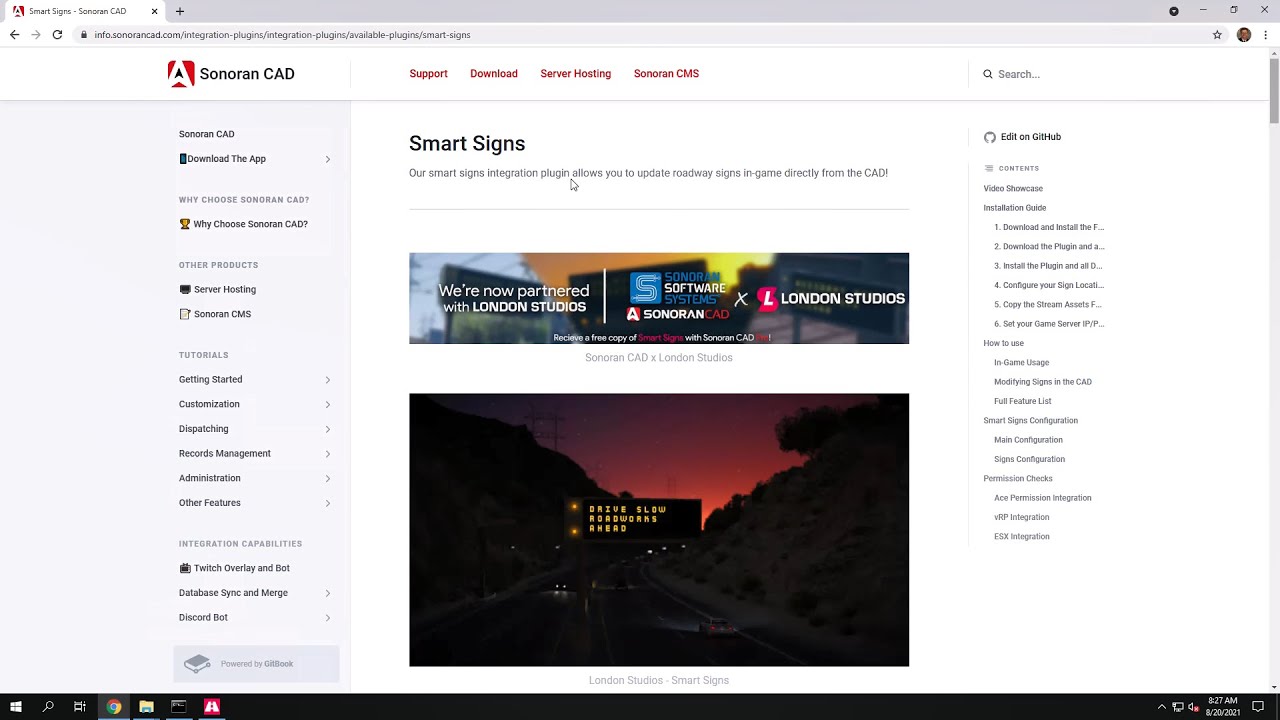Select Twitch Overlay and Bot sidebar item
This screenshot has width=1280, height=720.
[x=242, y=568]
